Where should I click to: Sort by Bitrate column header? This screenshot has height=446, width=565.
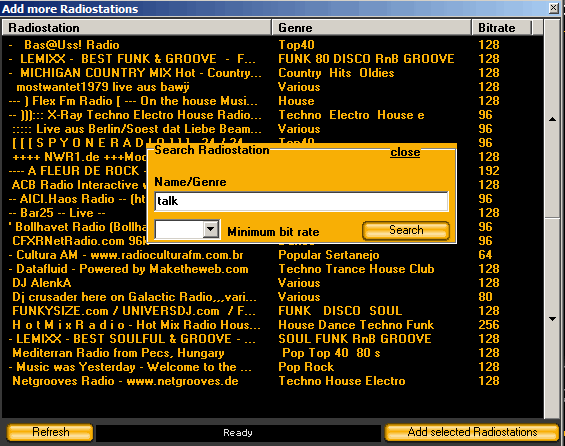click(x=502, y=28)
